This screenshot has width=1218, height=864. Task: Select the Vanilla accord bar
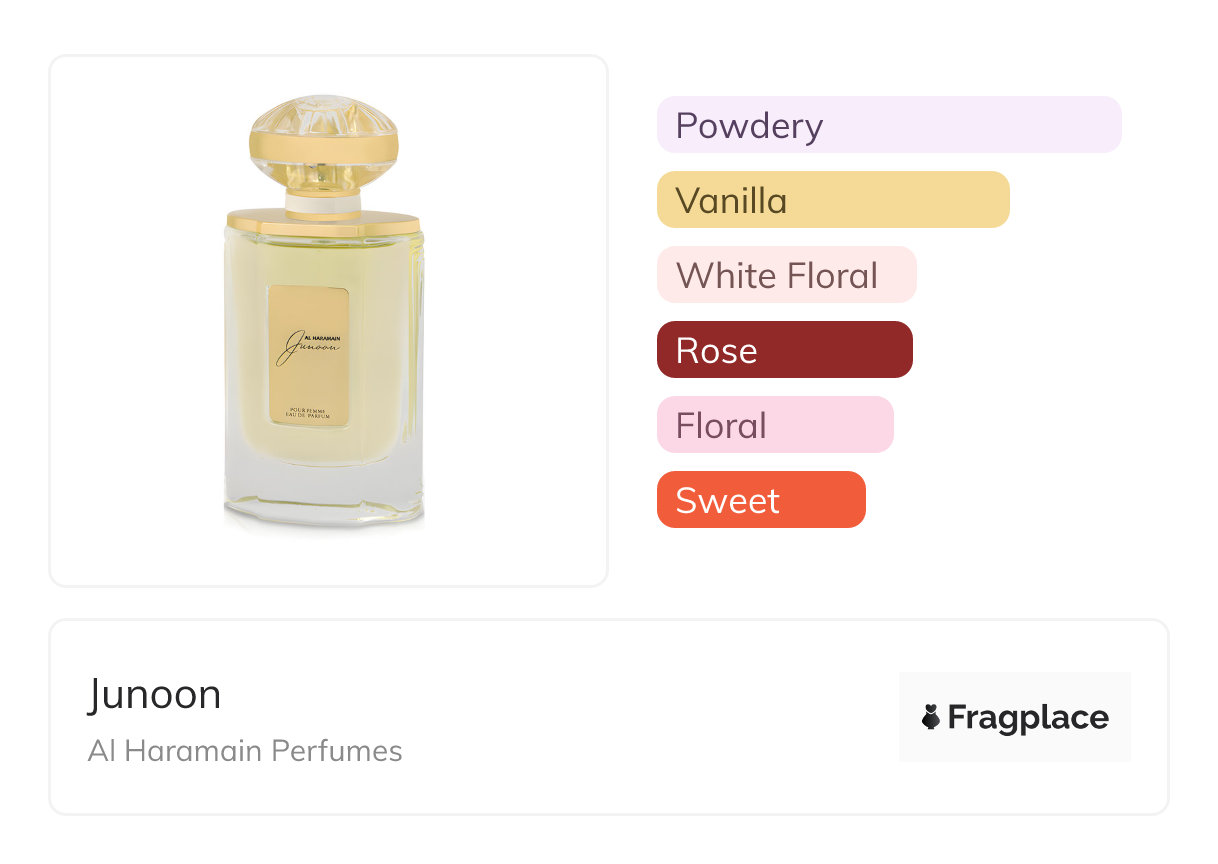832,200
